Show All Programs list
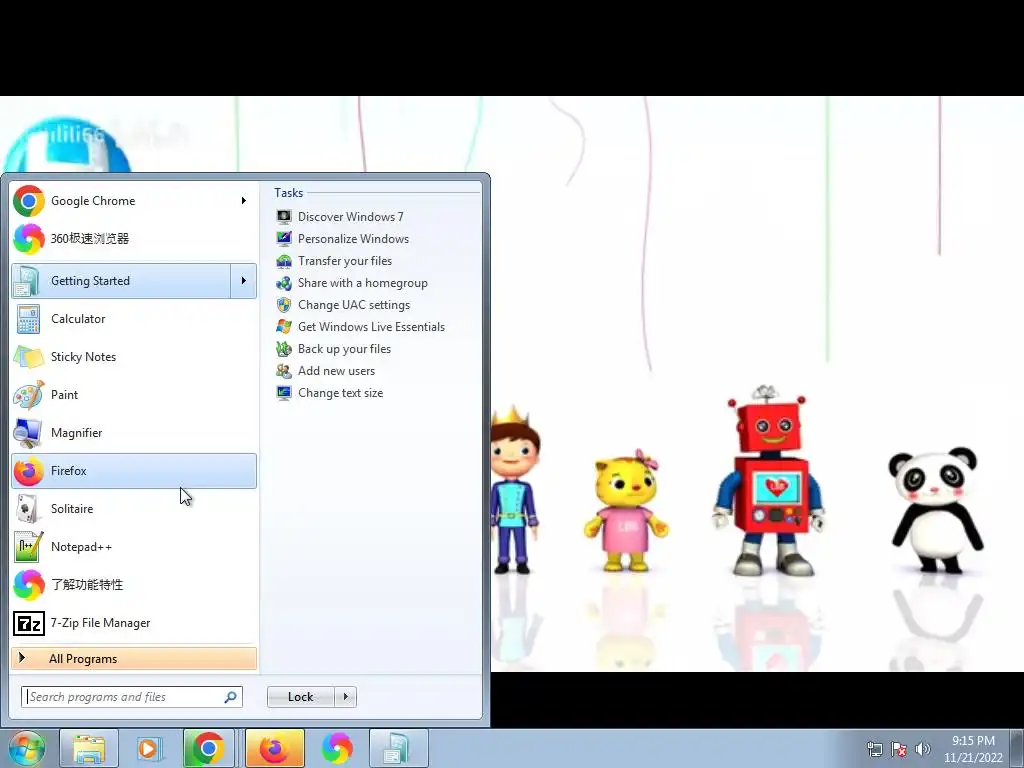Viewport: 1024px width, 768px height. pos(134,658)
